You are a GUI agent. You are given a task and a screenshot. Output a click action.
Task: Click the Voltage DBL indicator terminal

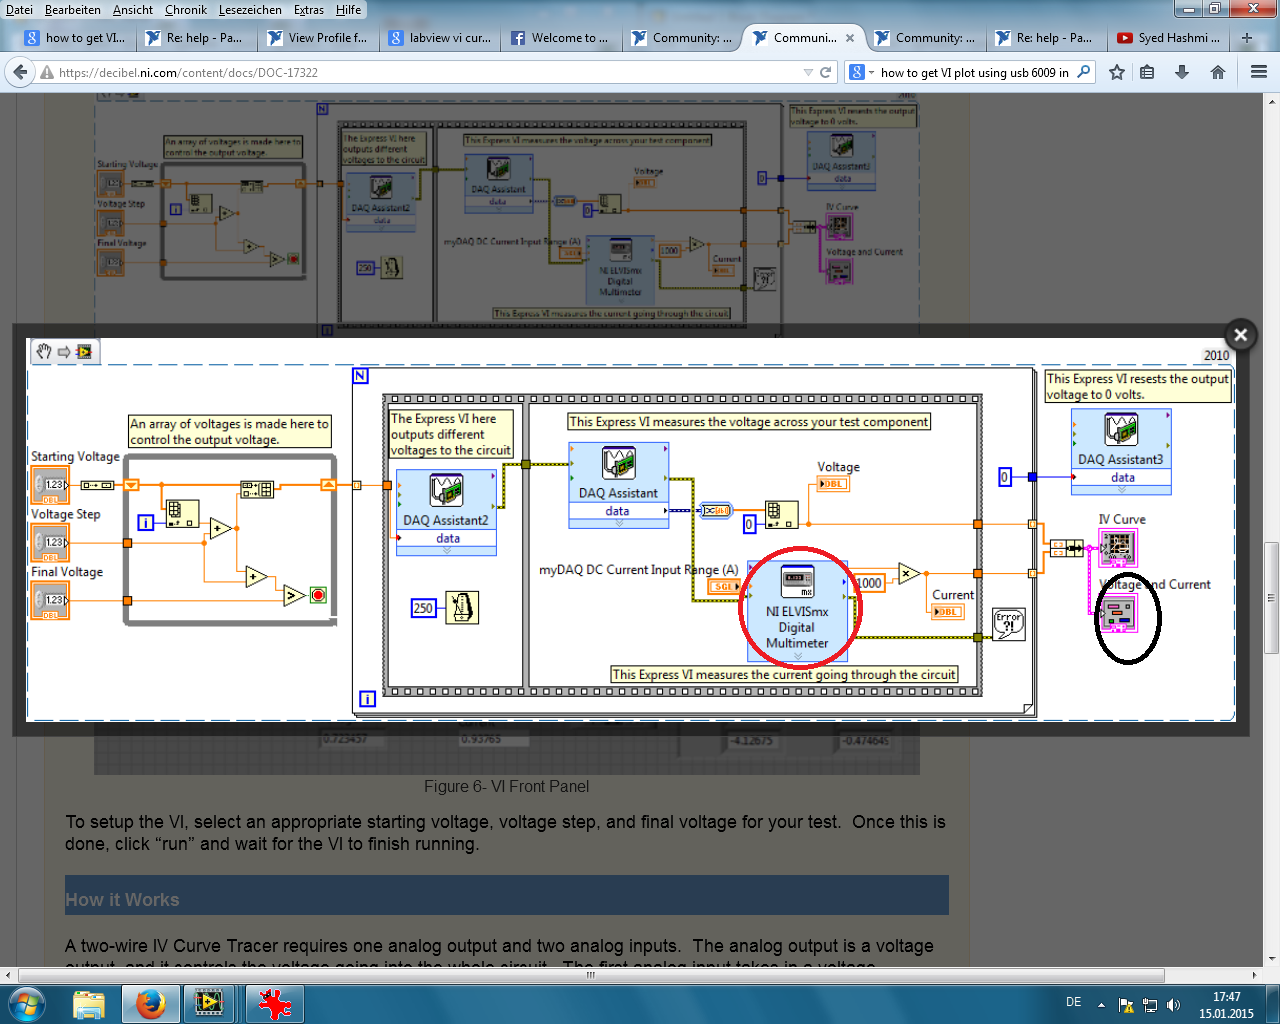click(x=833, y=484)
